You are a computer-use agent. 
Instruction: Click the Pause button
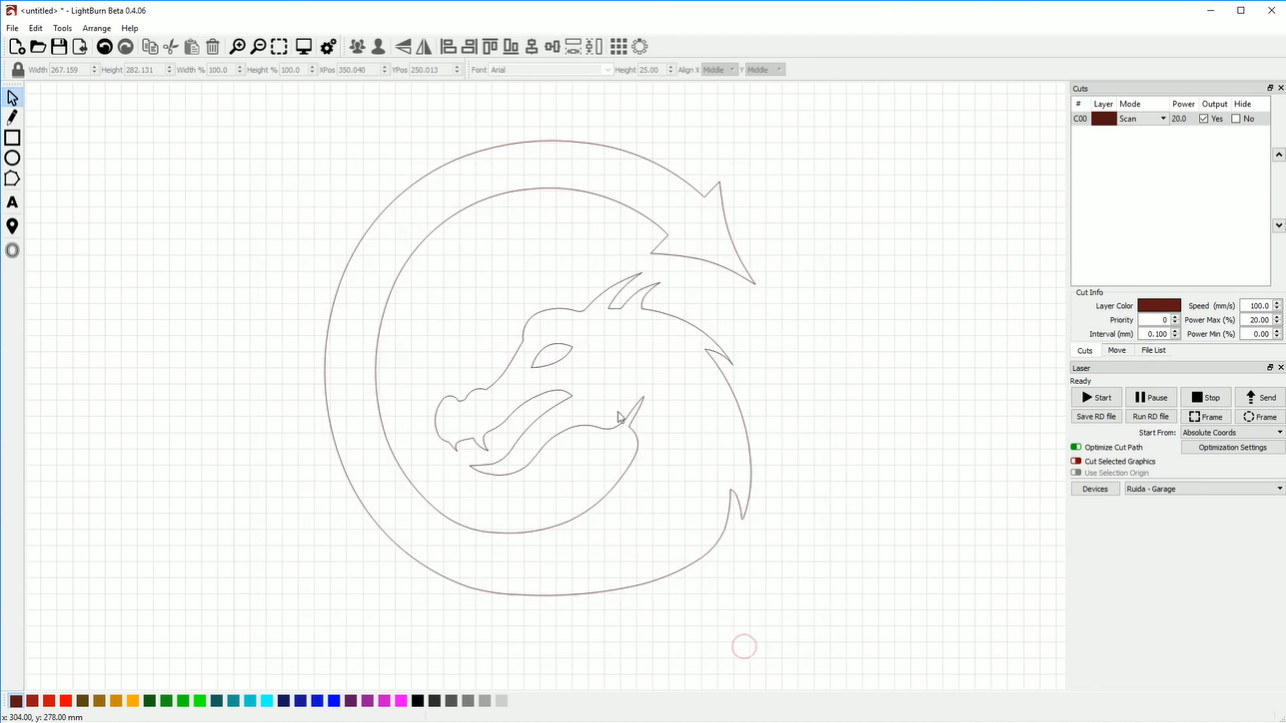pos(1151,397)
